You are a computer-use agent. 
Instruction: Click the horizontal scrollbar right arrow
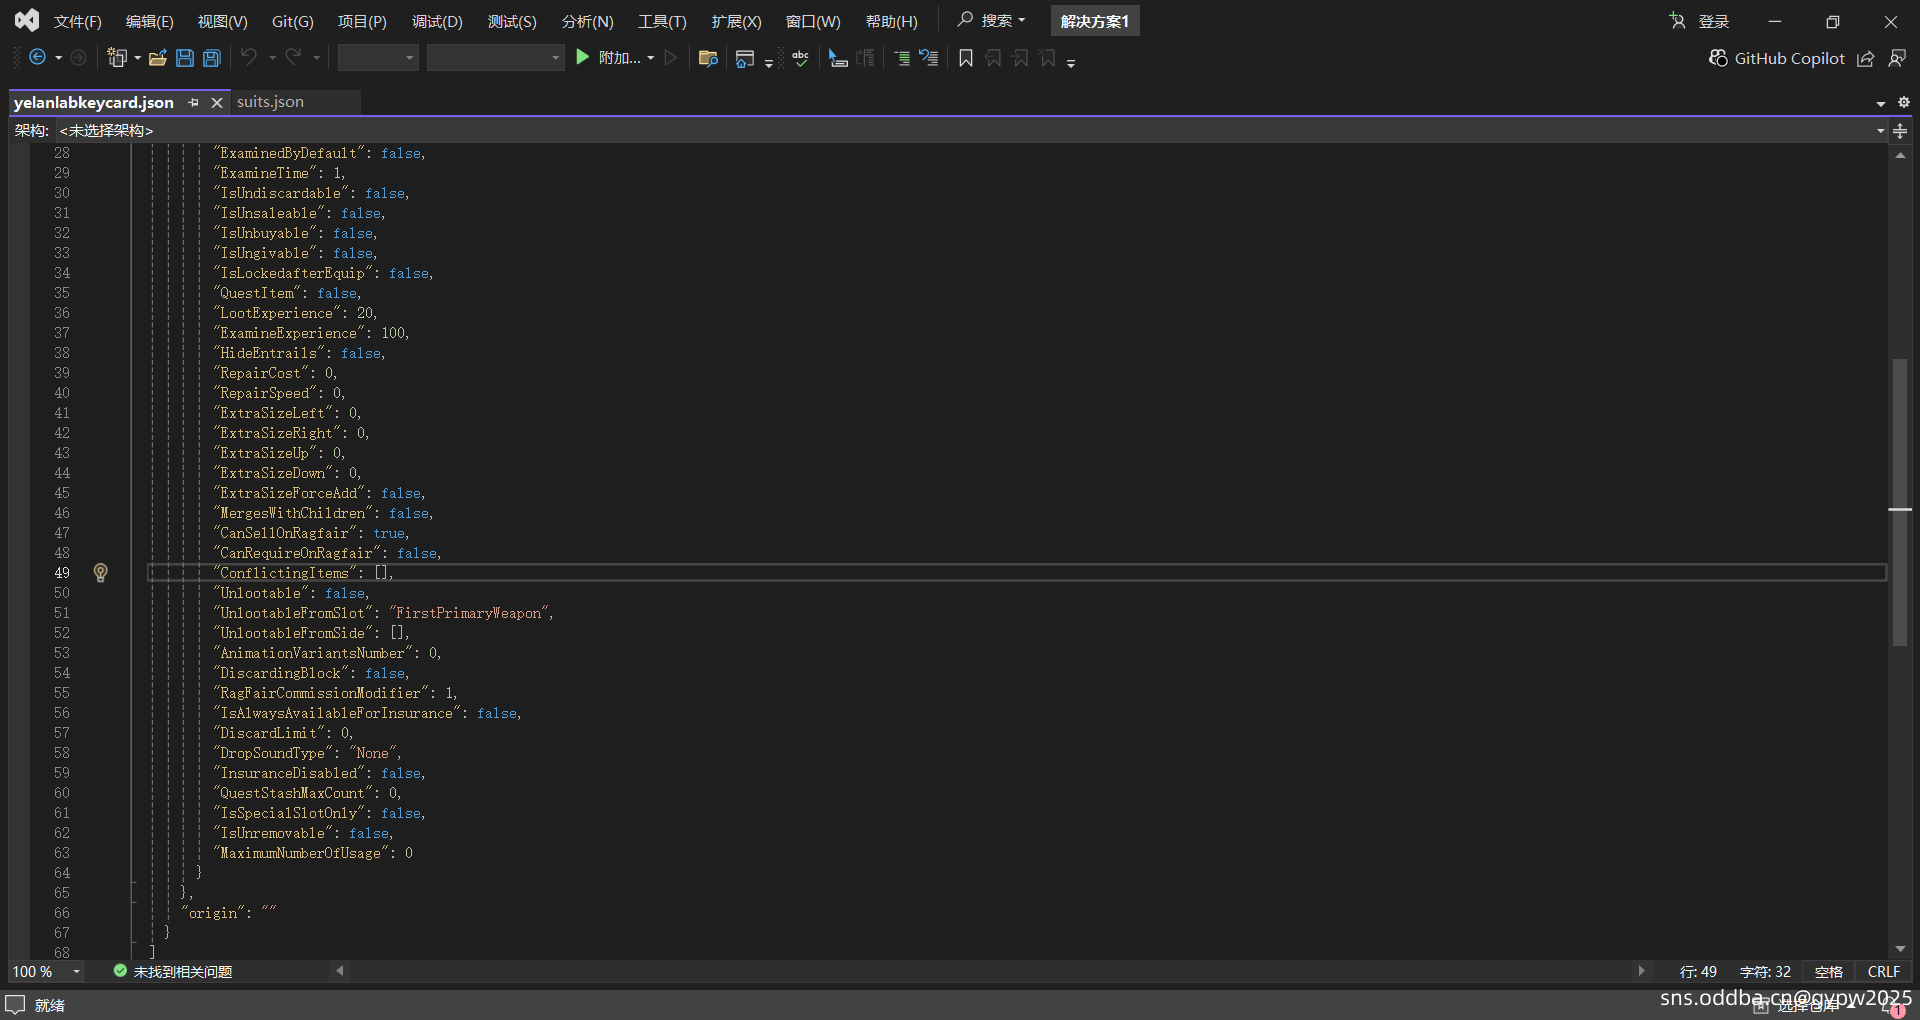(x=1641, y=971)
